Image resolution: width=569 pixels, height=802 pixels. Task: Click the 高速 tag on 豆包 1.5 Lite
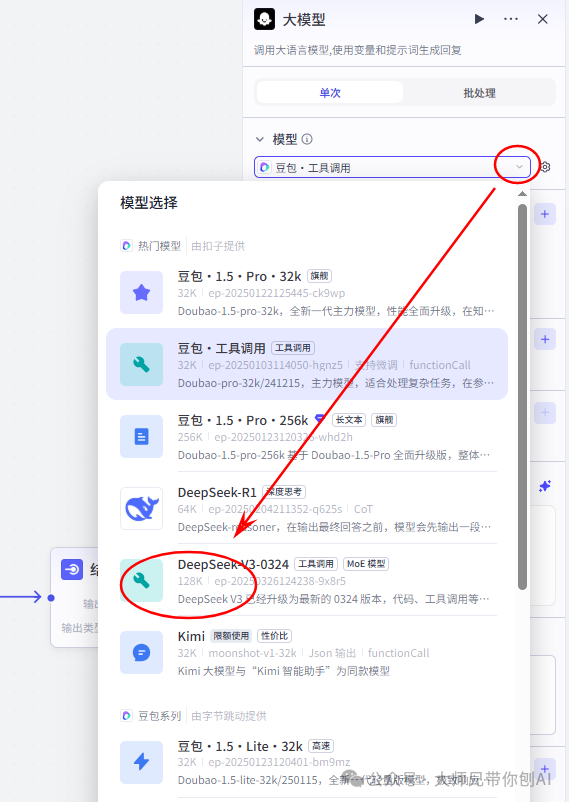pos(321,746)
